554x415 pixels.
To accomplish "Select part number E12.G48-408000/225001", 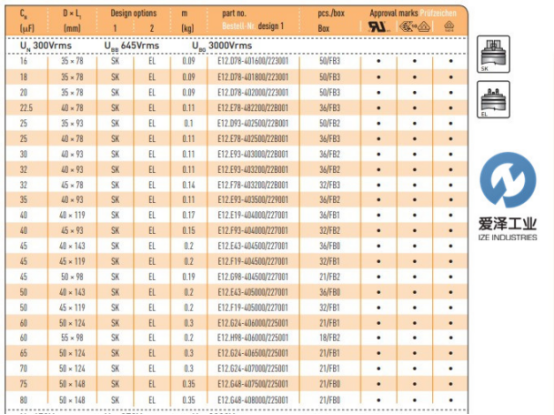I will [x=253, y=400].
